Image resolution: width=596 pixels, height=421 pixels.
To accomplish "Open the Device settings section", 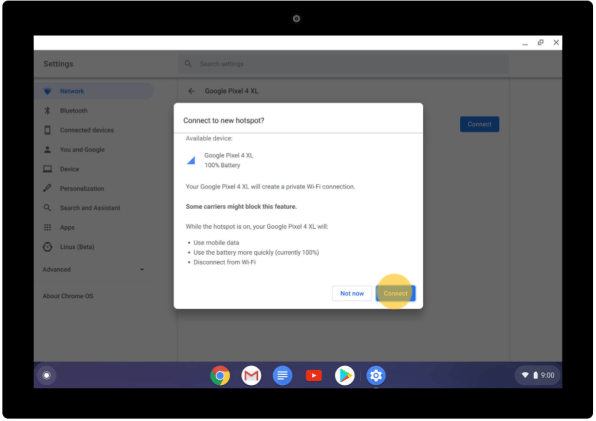I will 94,169.
